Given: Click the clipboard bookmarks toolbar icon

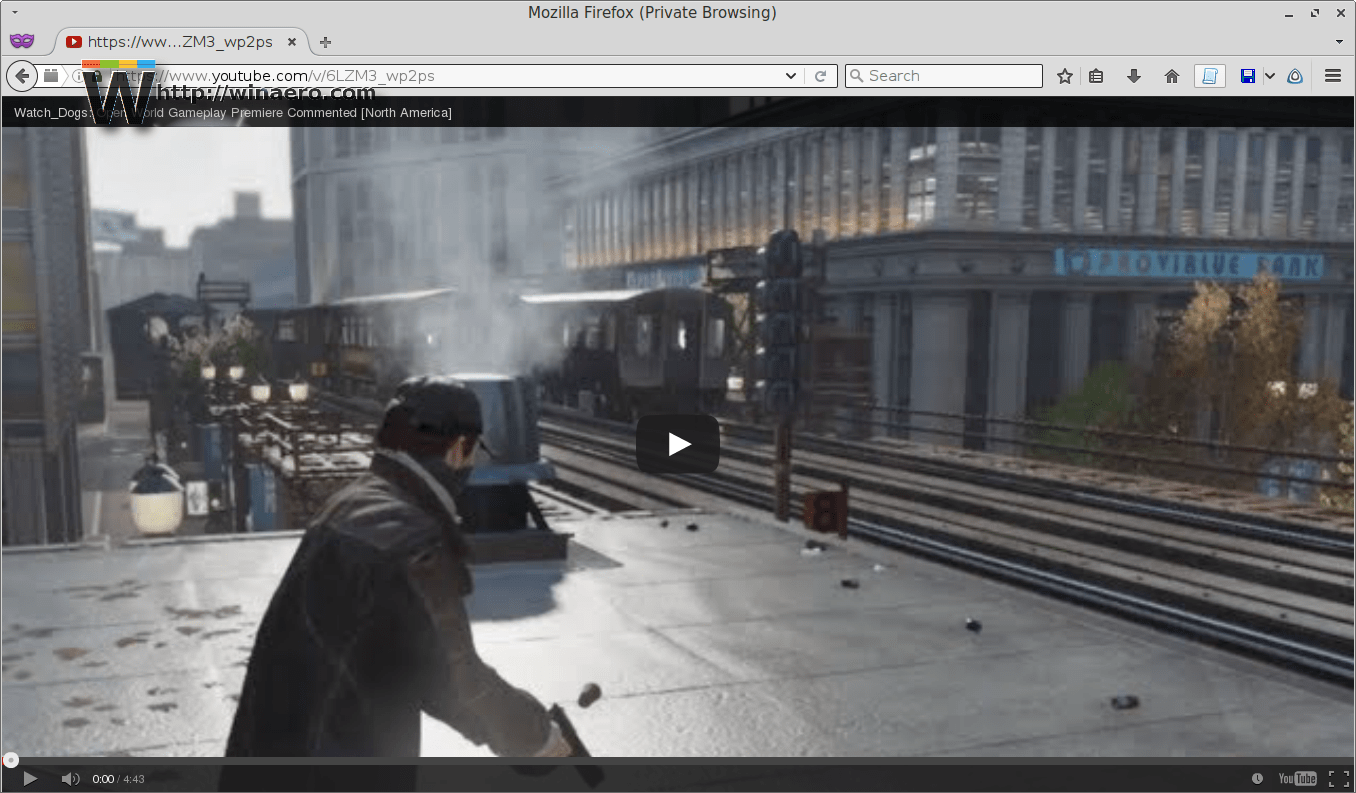Looking at the screenshot, I should pos(1096,75).
